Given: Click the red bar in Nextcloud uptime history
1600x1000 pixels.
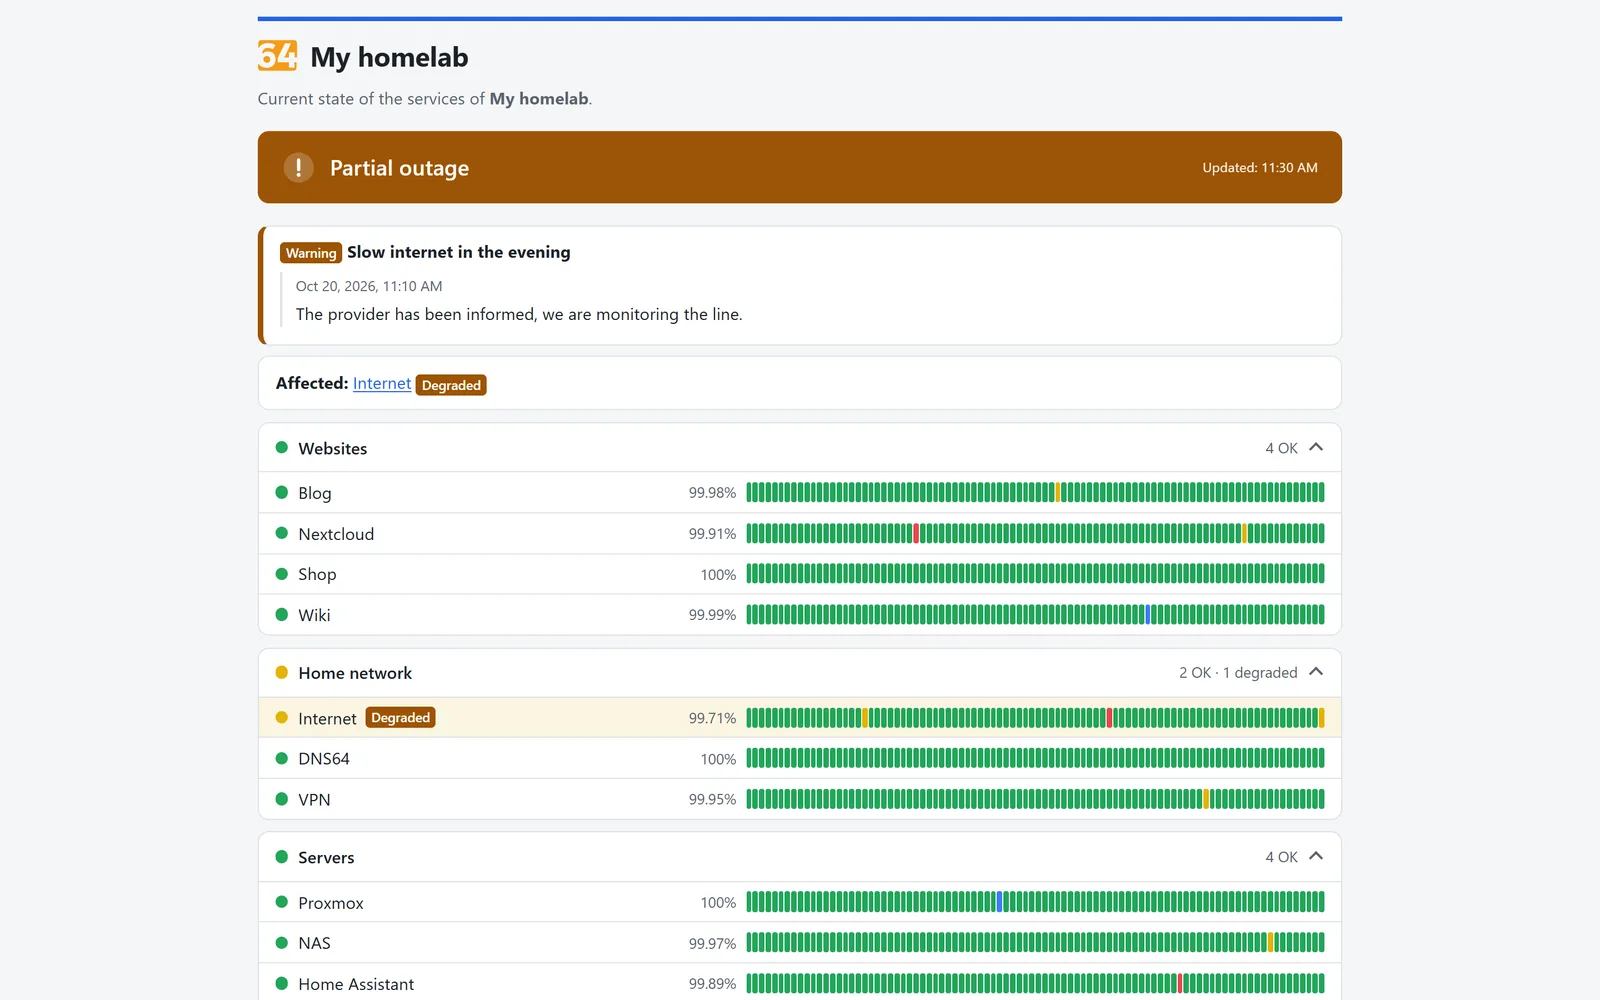Looking at the screenshot, I should pyautogui.click(x=916, y=533).
